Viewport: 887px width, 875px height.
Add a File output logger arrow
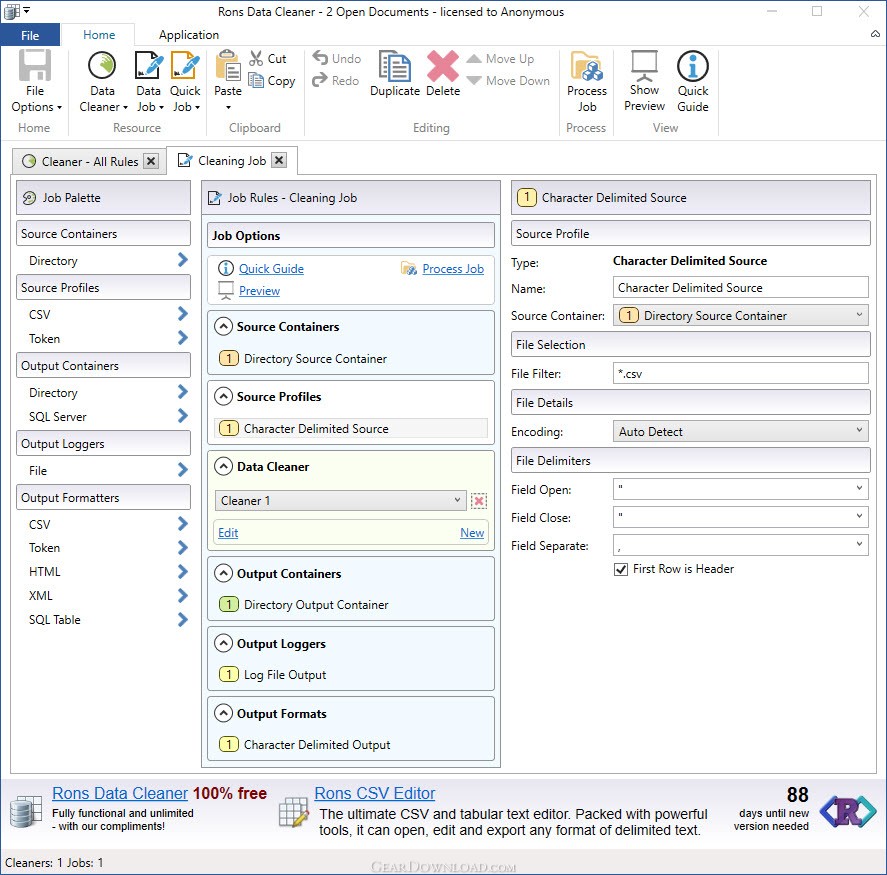click(183, 470)
